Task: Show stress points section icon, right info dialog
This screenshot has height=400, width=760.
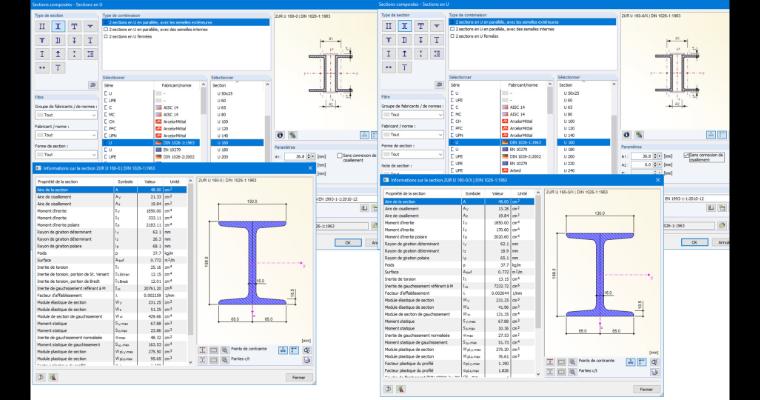Action: [x=550, y=362]
